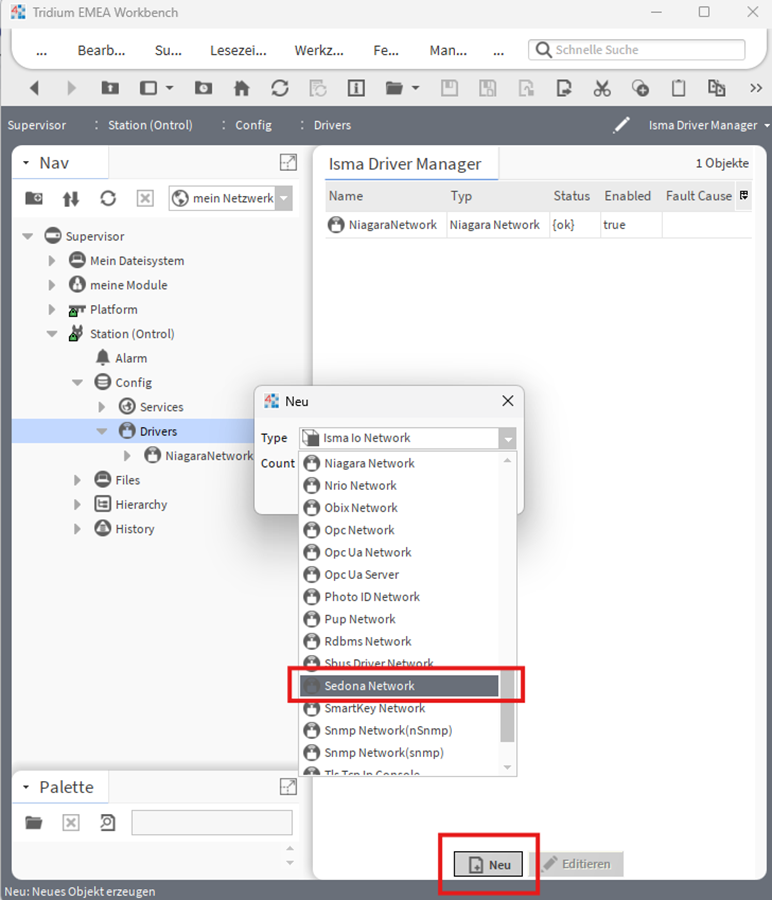
Task: Open the Fe... menu
Action: (386, 51)
